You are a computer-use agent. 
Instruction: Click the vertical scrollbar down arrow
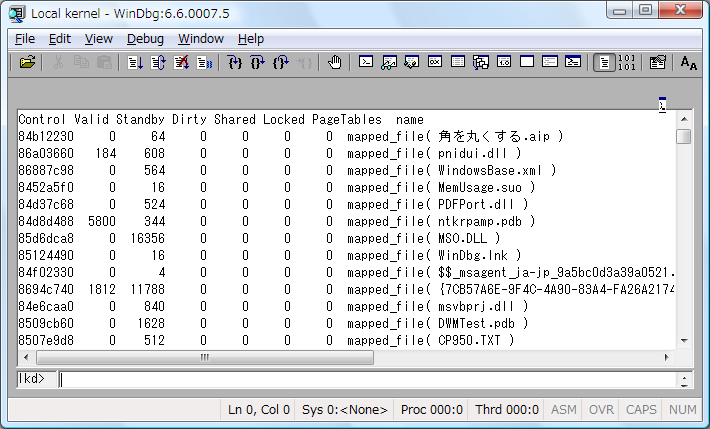point(684,341)
